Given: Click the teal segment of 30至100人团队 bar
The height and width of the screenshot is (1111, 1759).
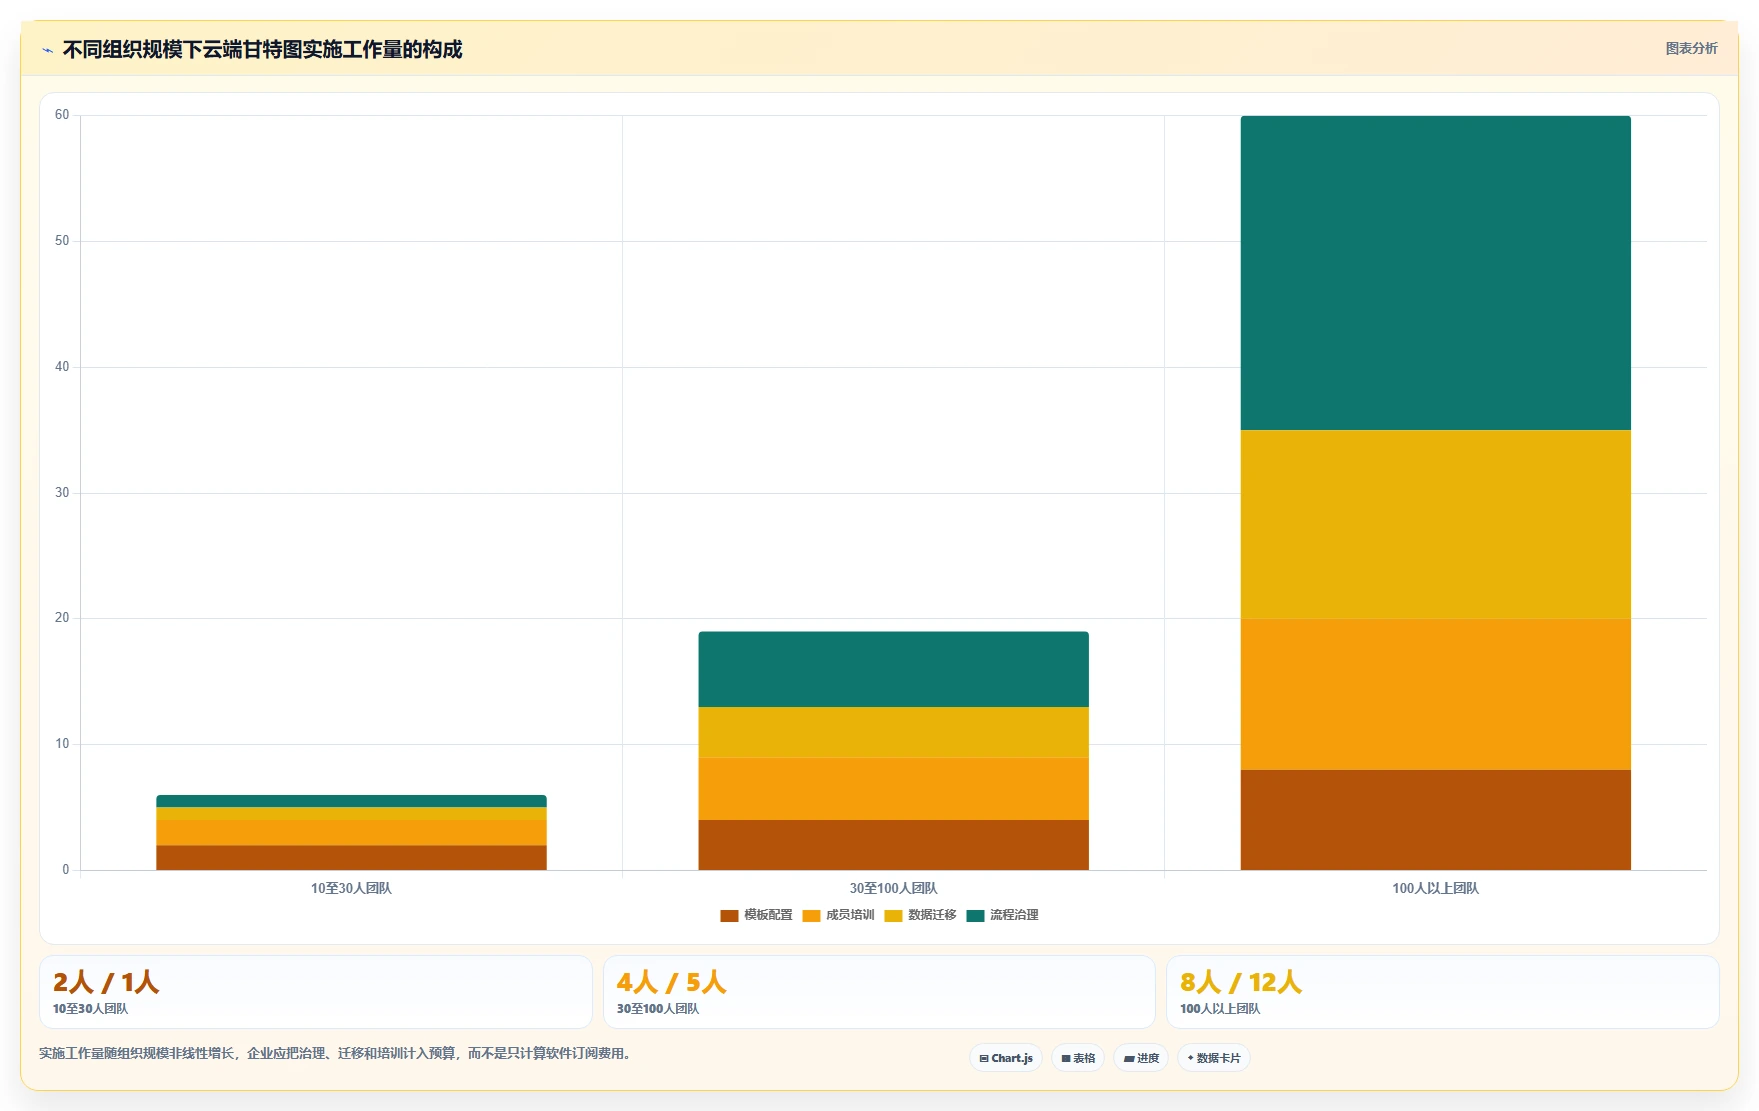Looking at the screenshot, I should (893, 669).
